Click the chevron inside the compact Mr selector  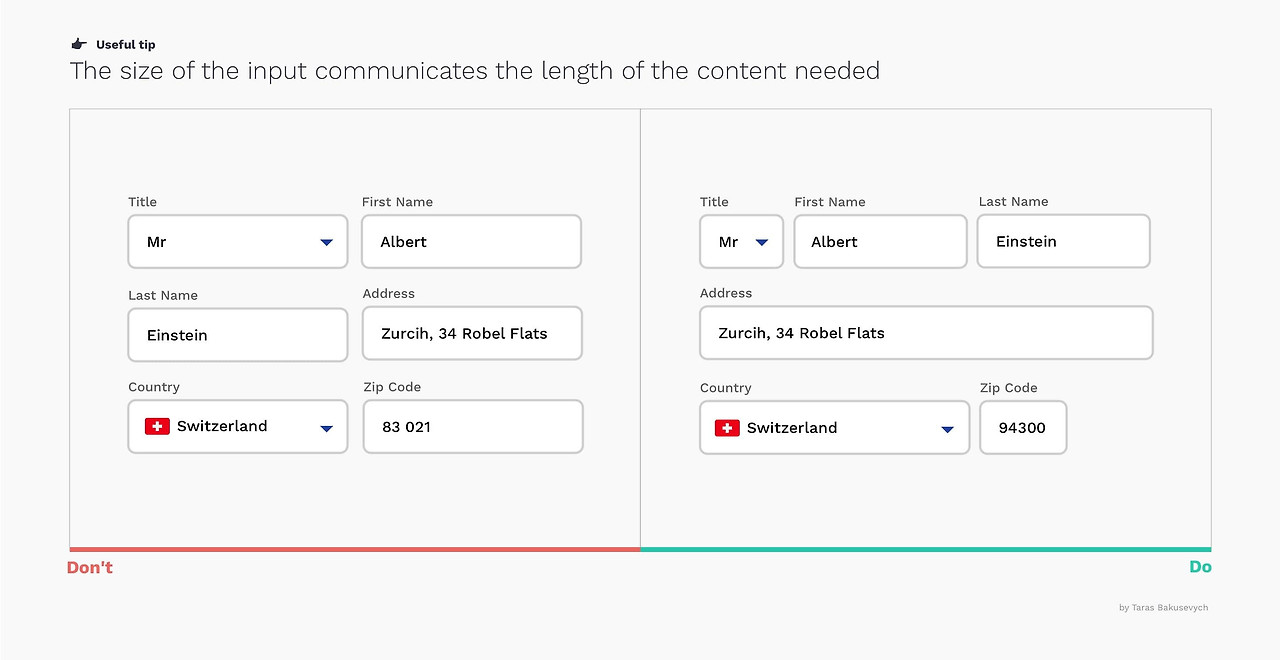760,241
